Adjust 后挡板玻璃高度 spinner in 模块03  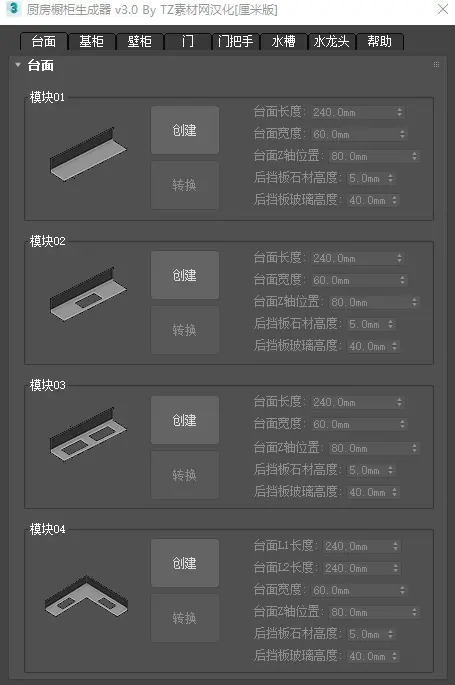coord(394,492)
